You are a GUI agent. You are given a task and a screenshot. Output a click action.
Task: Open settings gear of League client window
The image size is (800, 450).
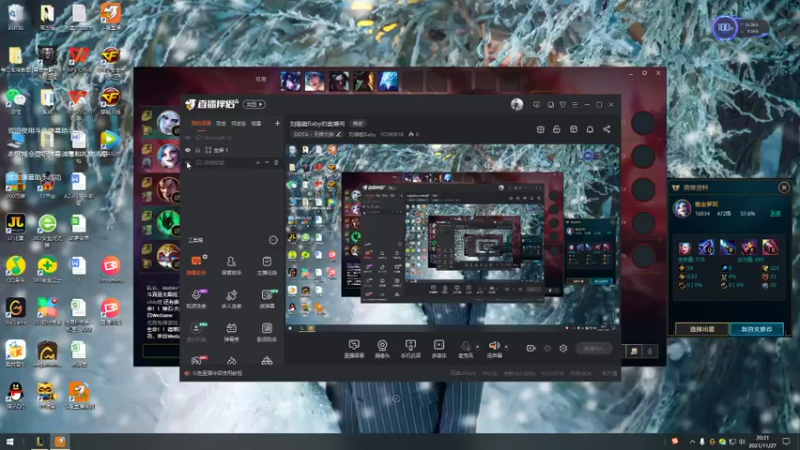[x=644, y=73]
